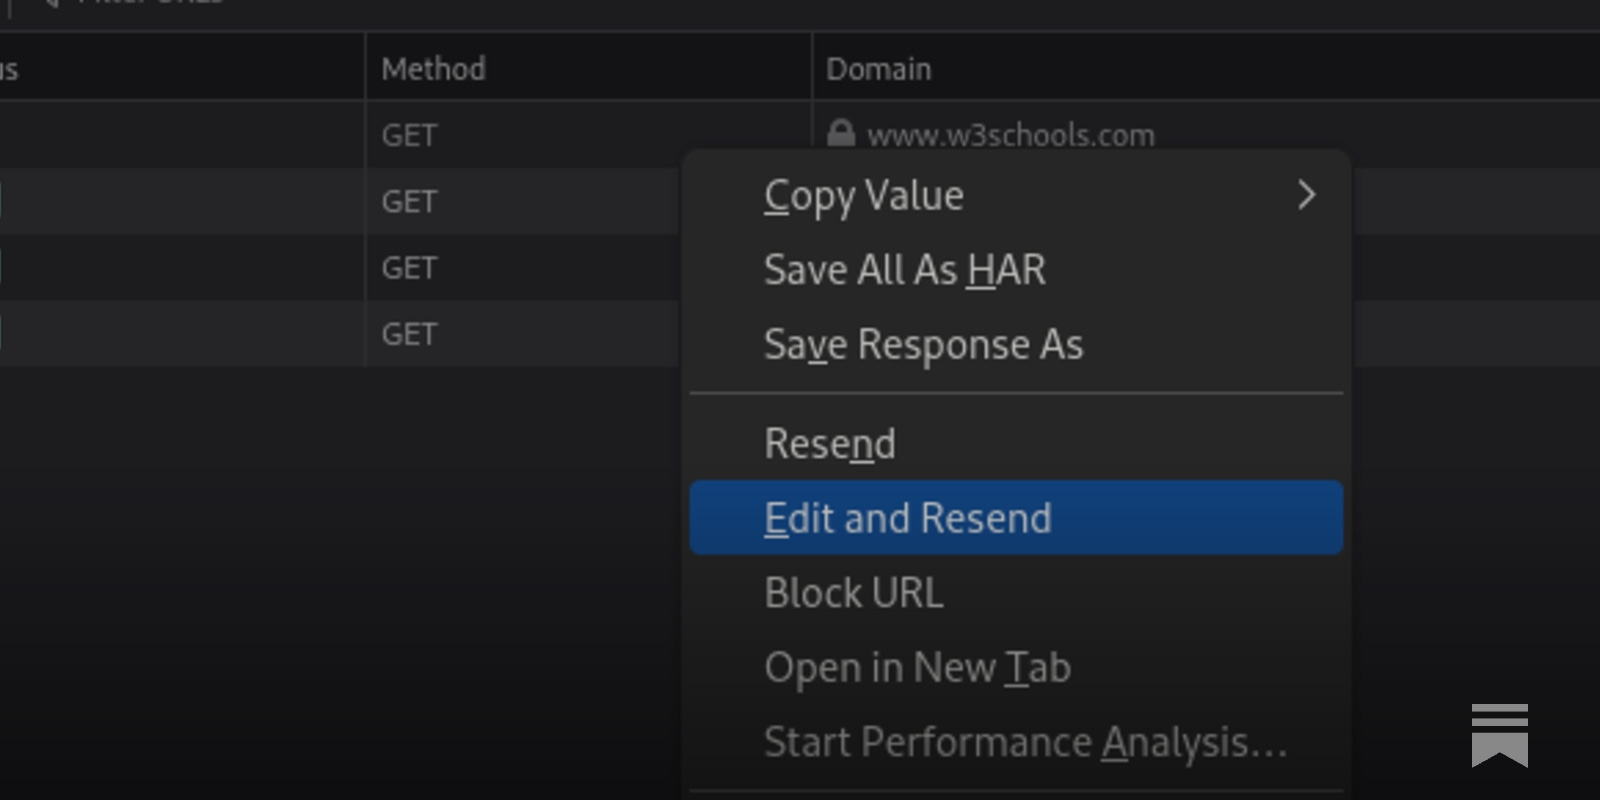Select Block URL
Viewport: 1600px width, 800px height.
tap(1016, 593)
